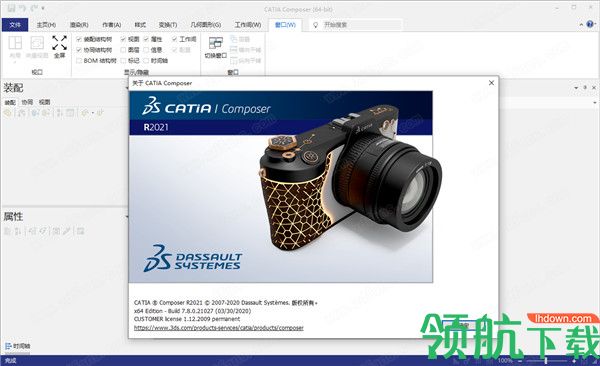
Task: Toggle the 装配结构树 checkbox
Action: click(x=79, y=39)
